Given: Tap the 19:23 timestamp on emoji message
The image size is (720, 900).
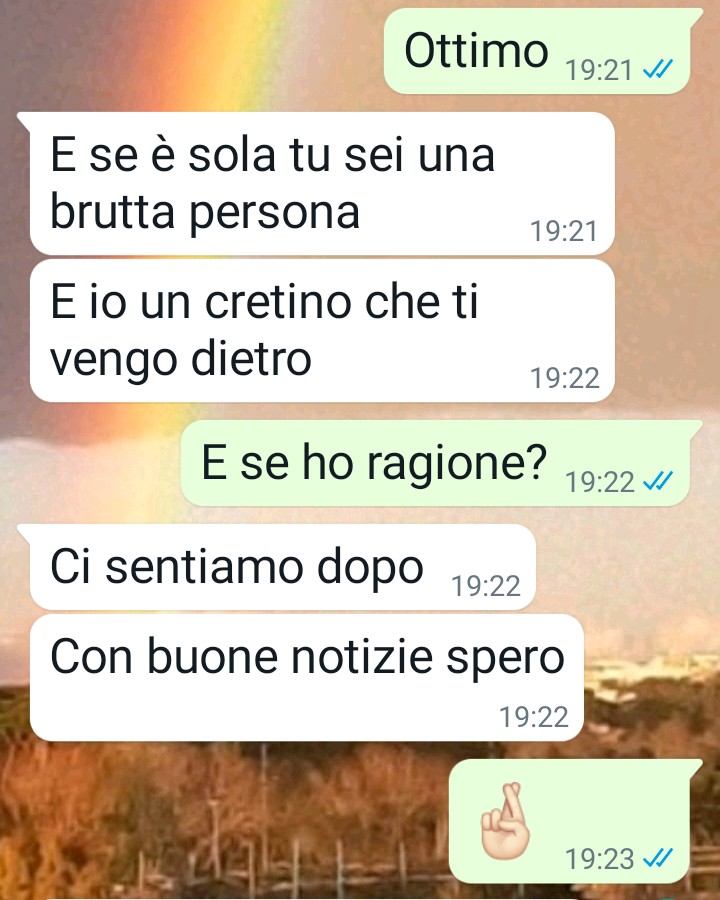Looking at the screenshot, I should tap(599, 859).
